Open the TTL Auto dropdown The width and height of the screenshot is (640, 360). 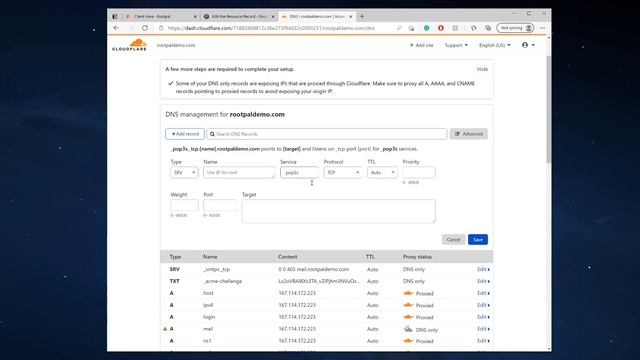[382, 173]
